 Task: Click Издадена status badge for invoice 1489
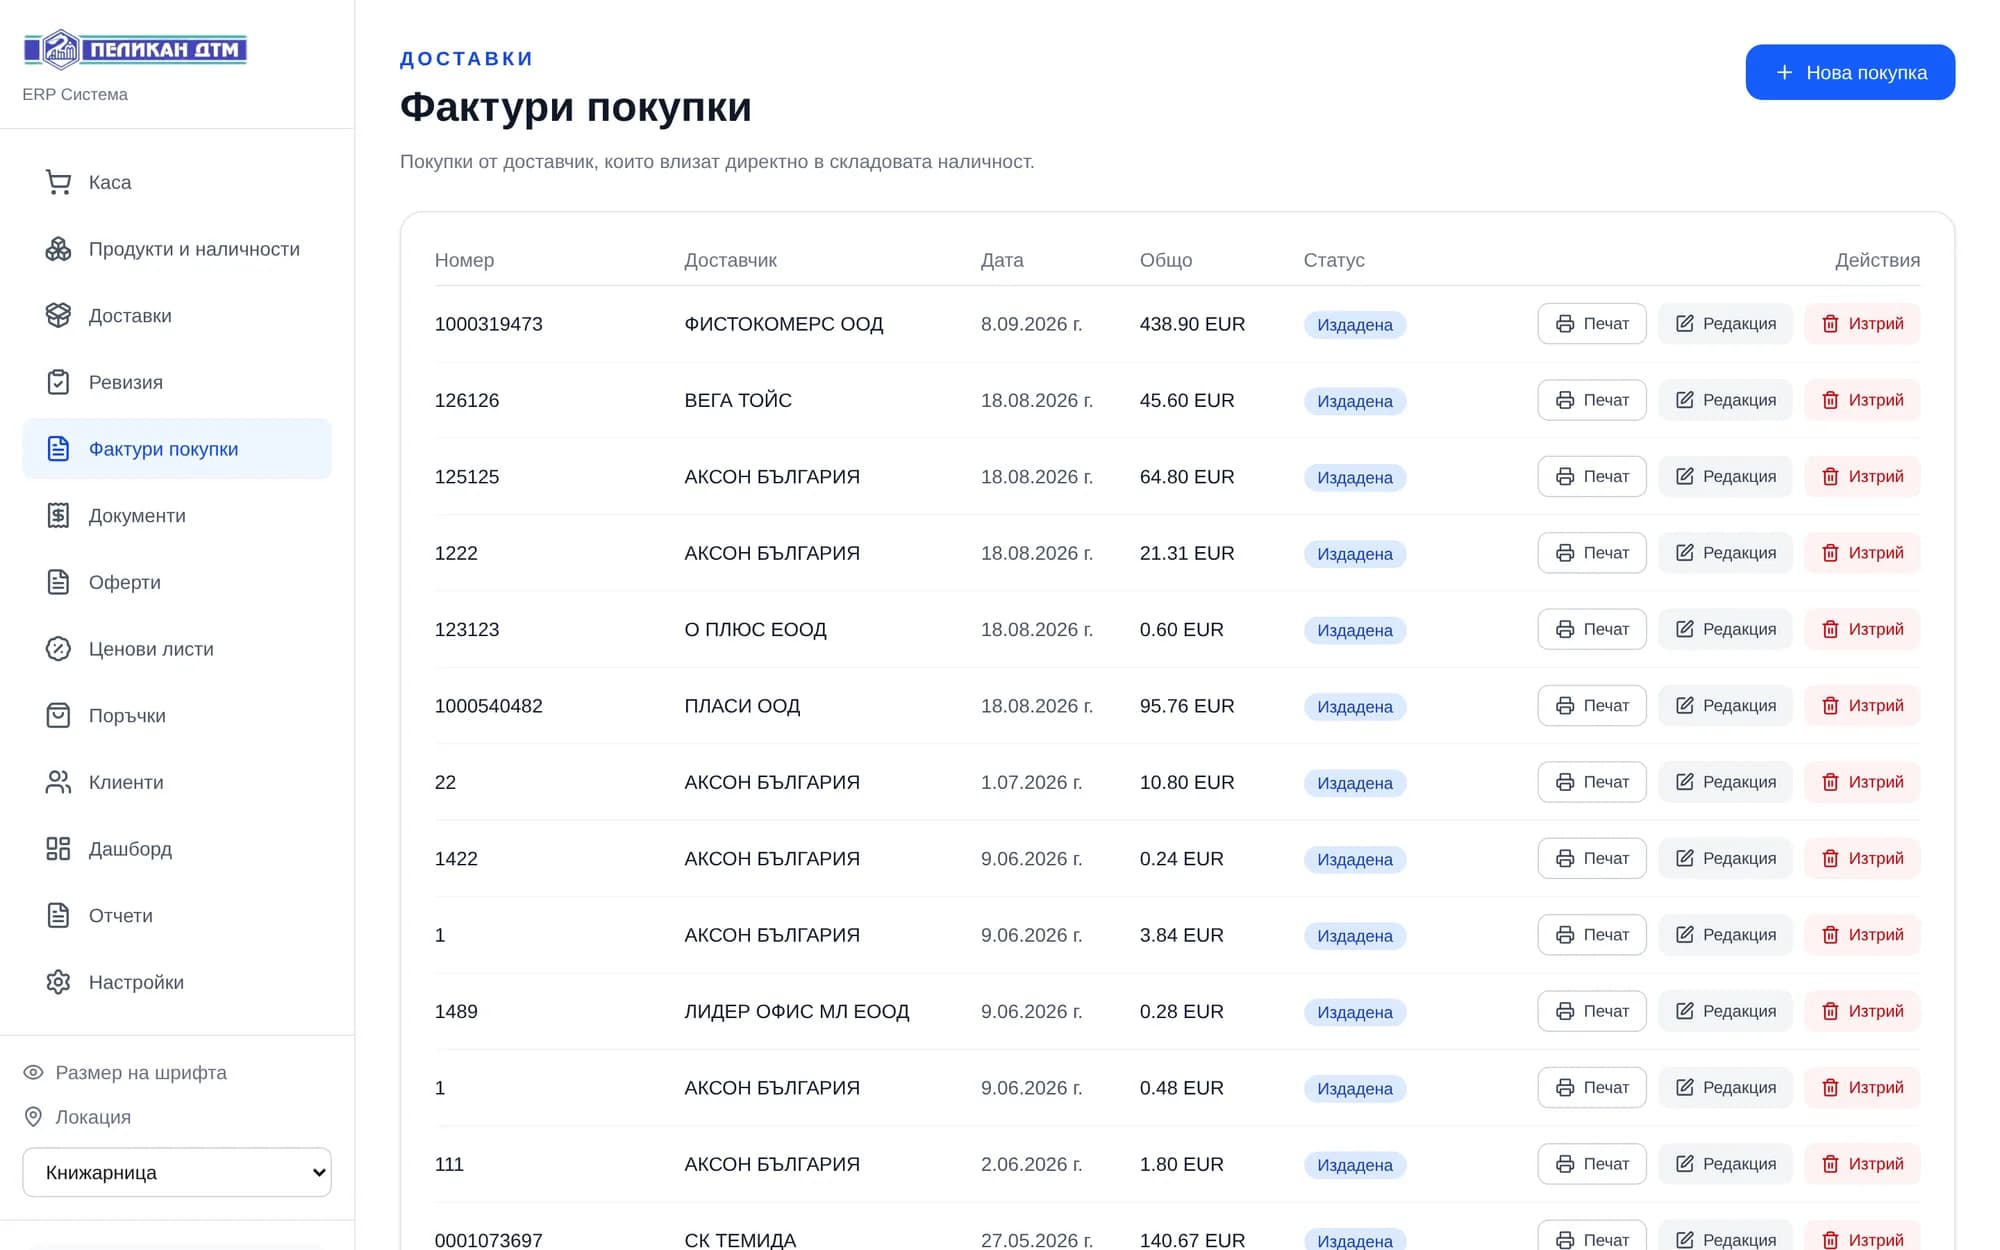pos(1354,1012)
